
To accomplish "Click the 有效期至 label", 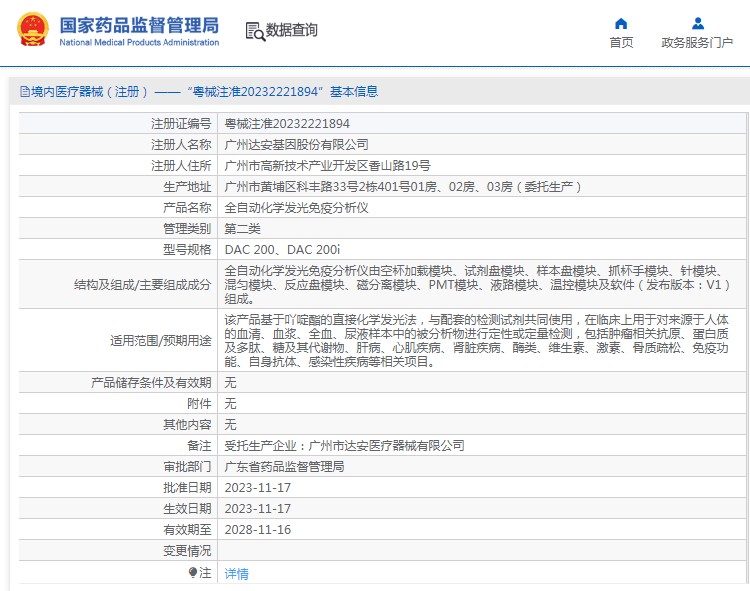I will [187, 530].
